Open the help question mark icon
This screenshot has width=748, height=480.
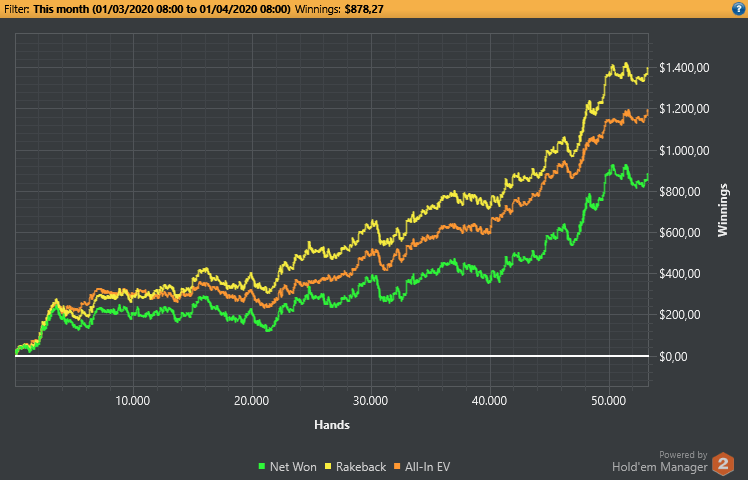pos(739,9)
